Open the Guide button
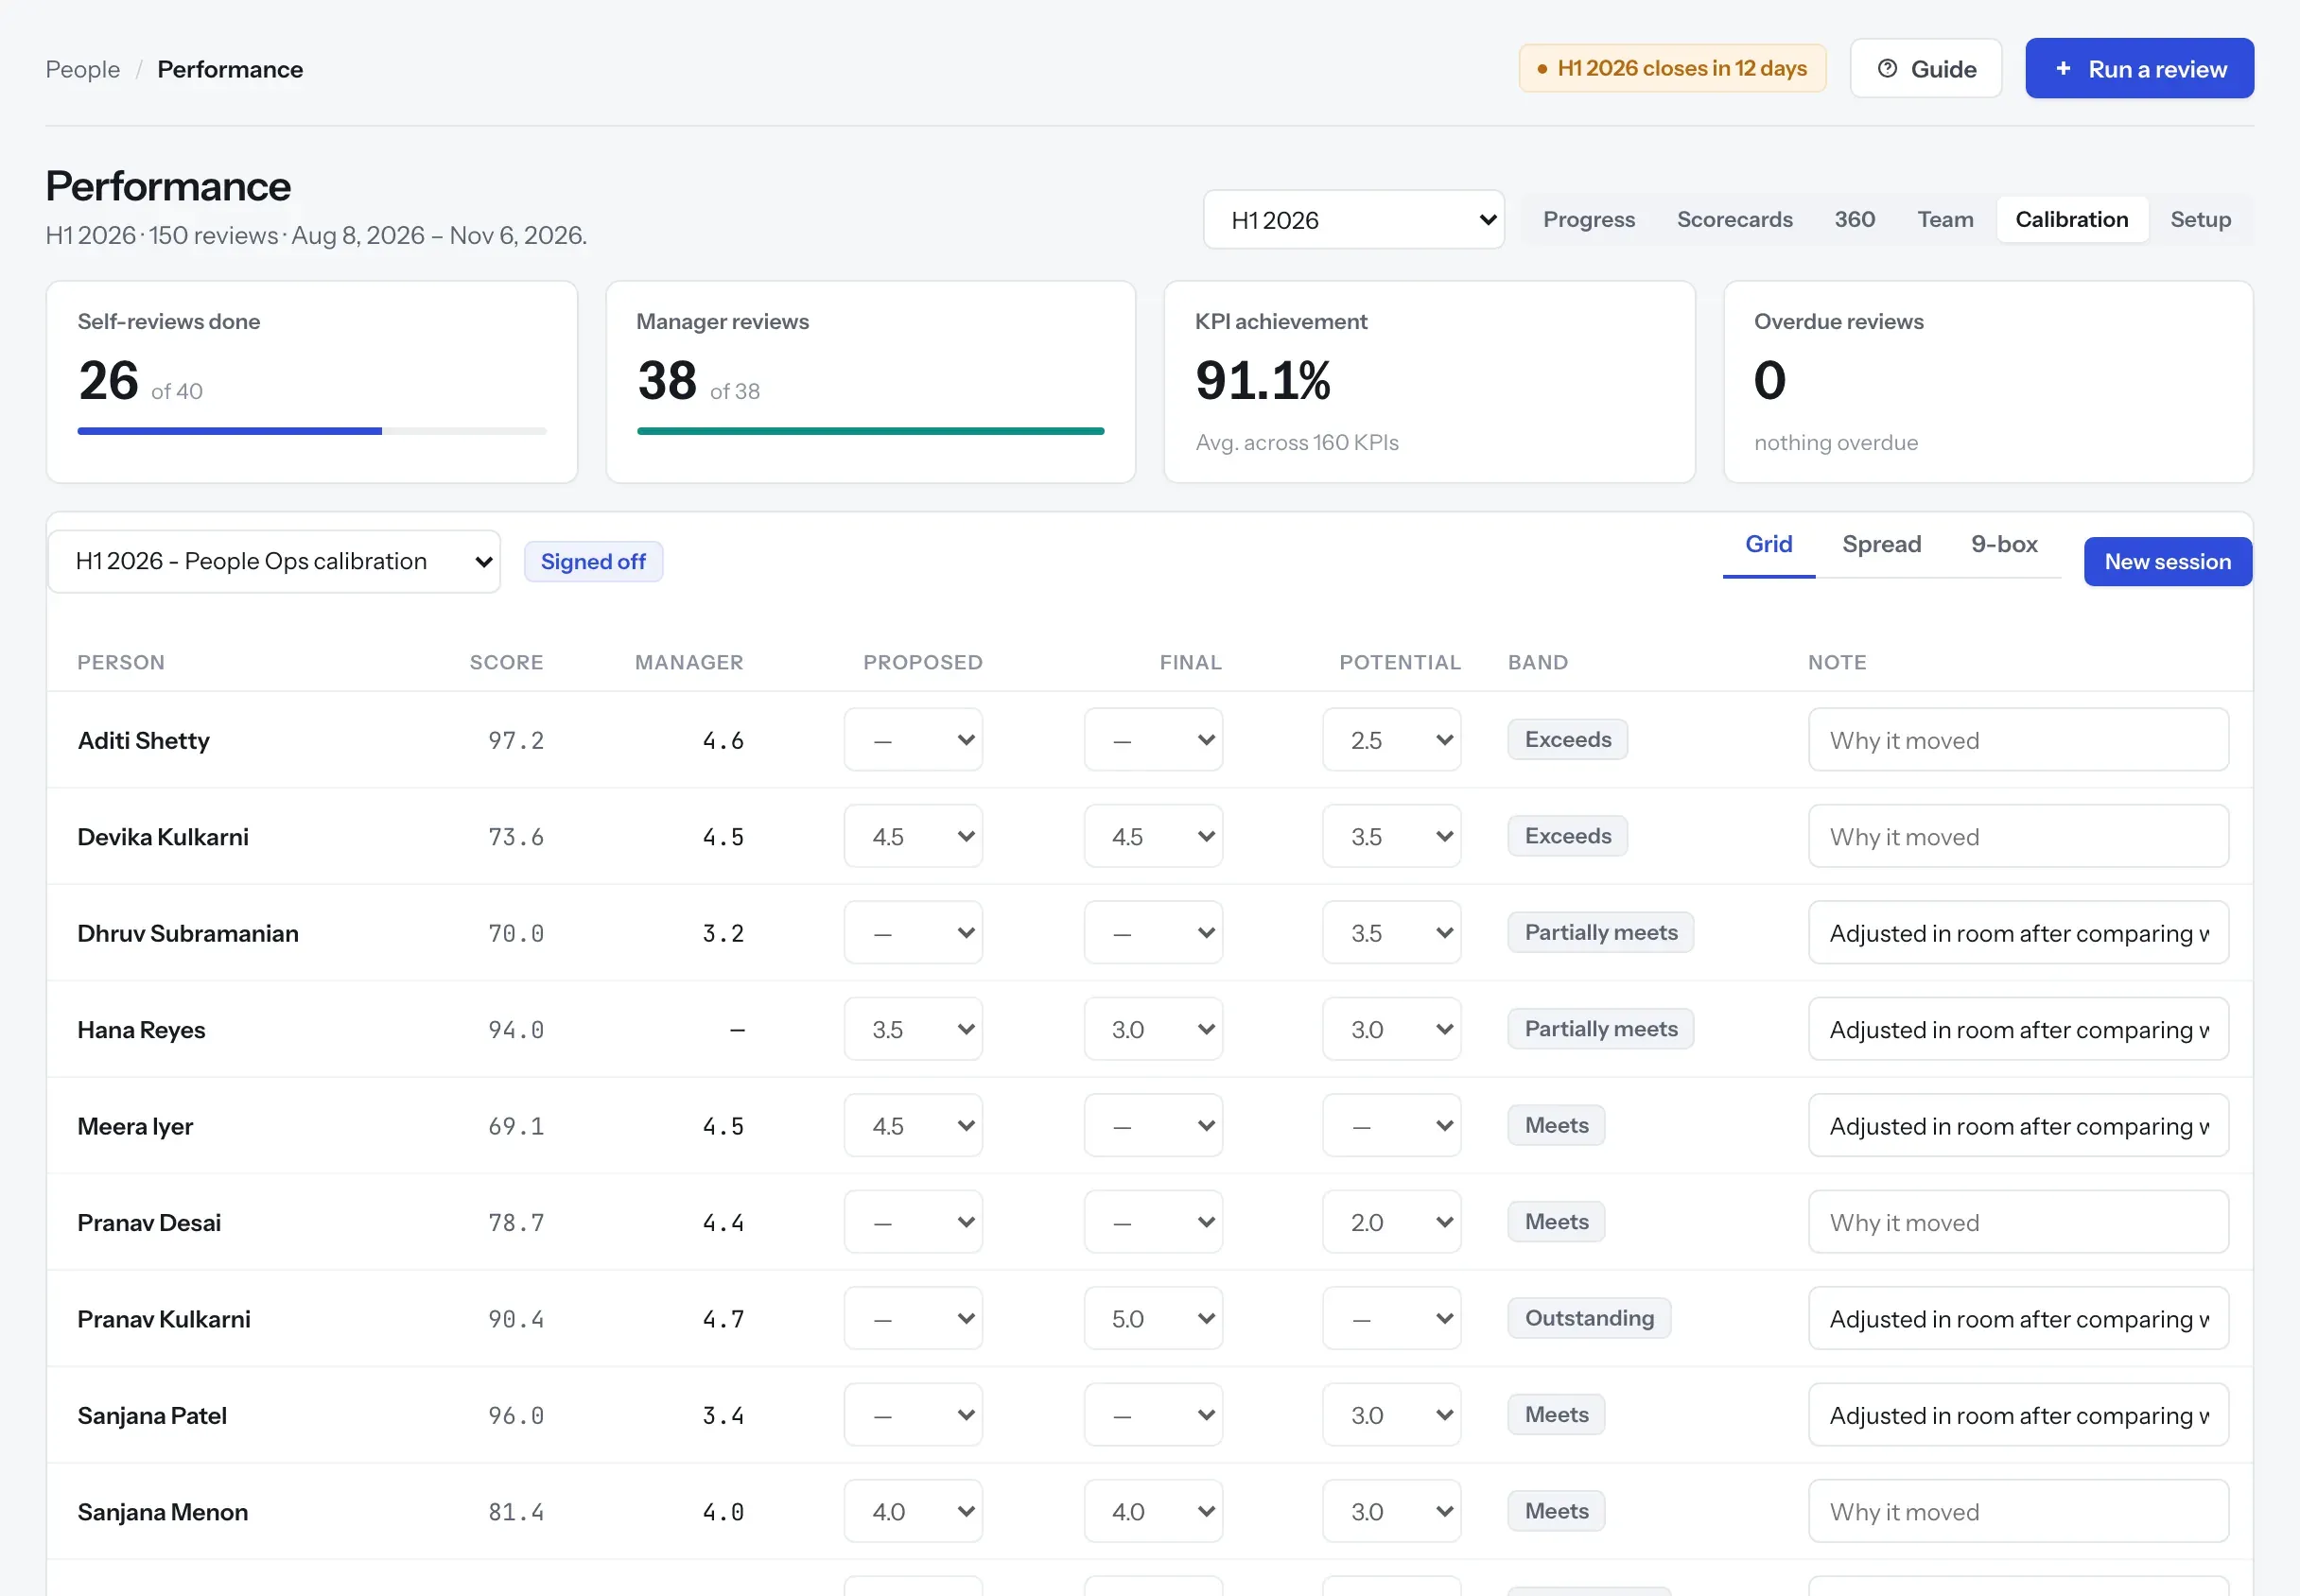 pos(1925,69)
